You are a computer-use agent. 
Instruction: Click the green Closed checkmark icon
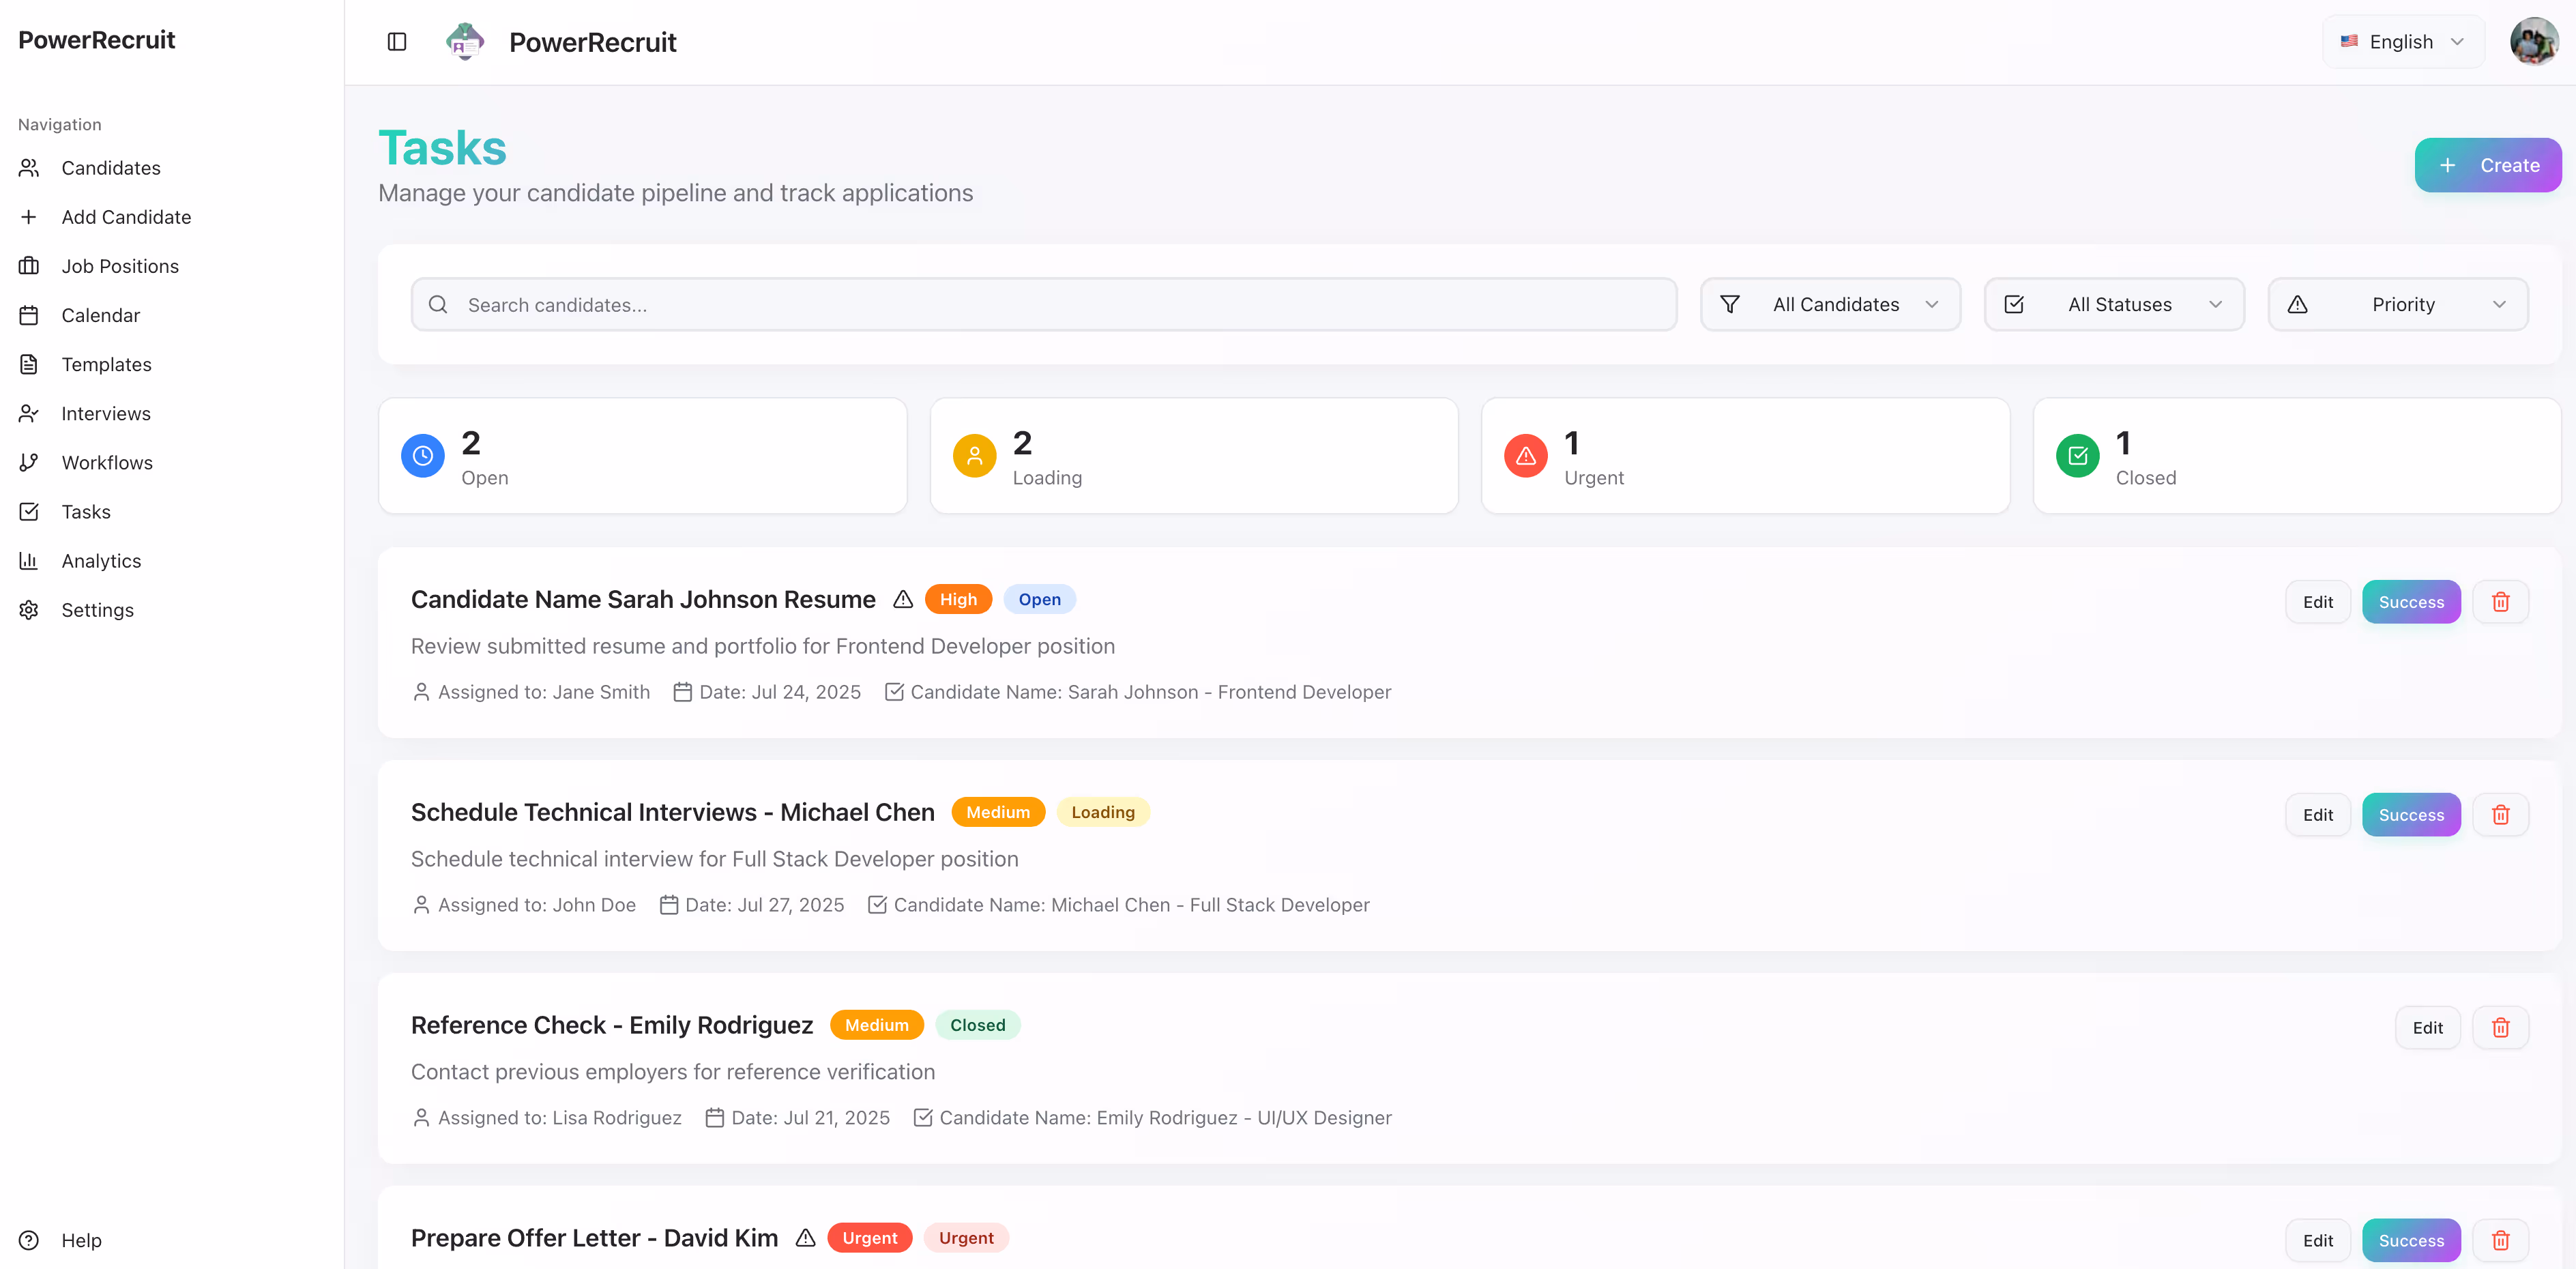pos(2077,456)
